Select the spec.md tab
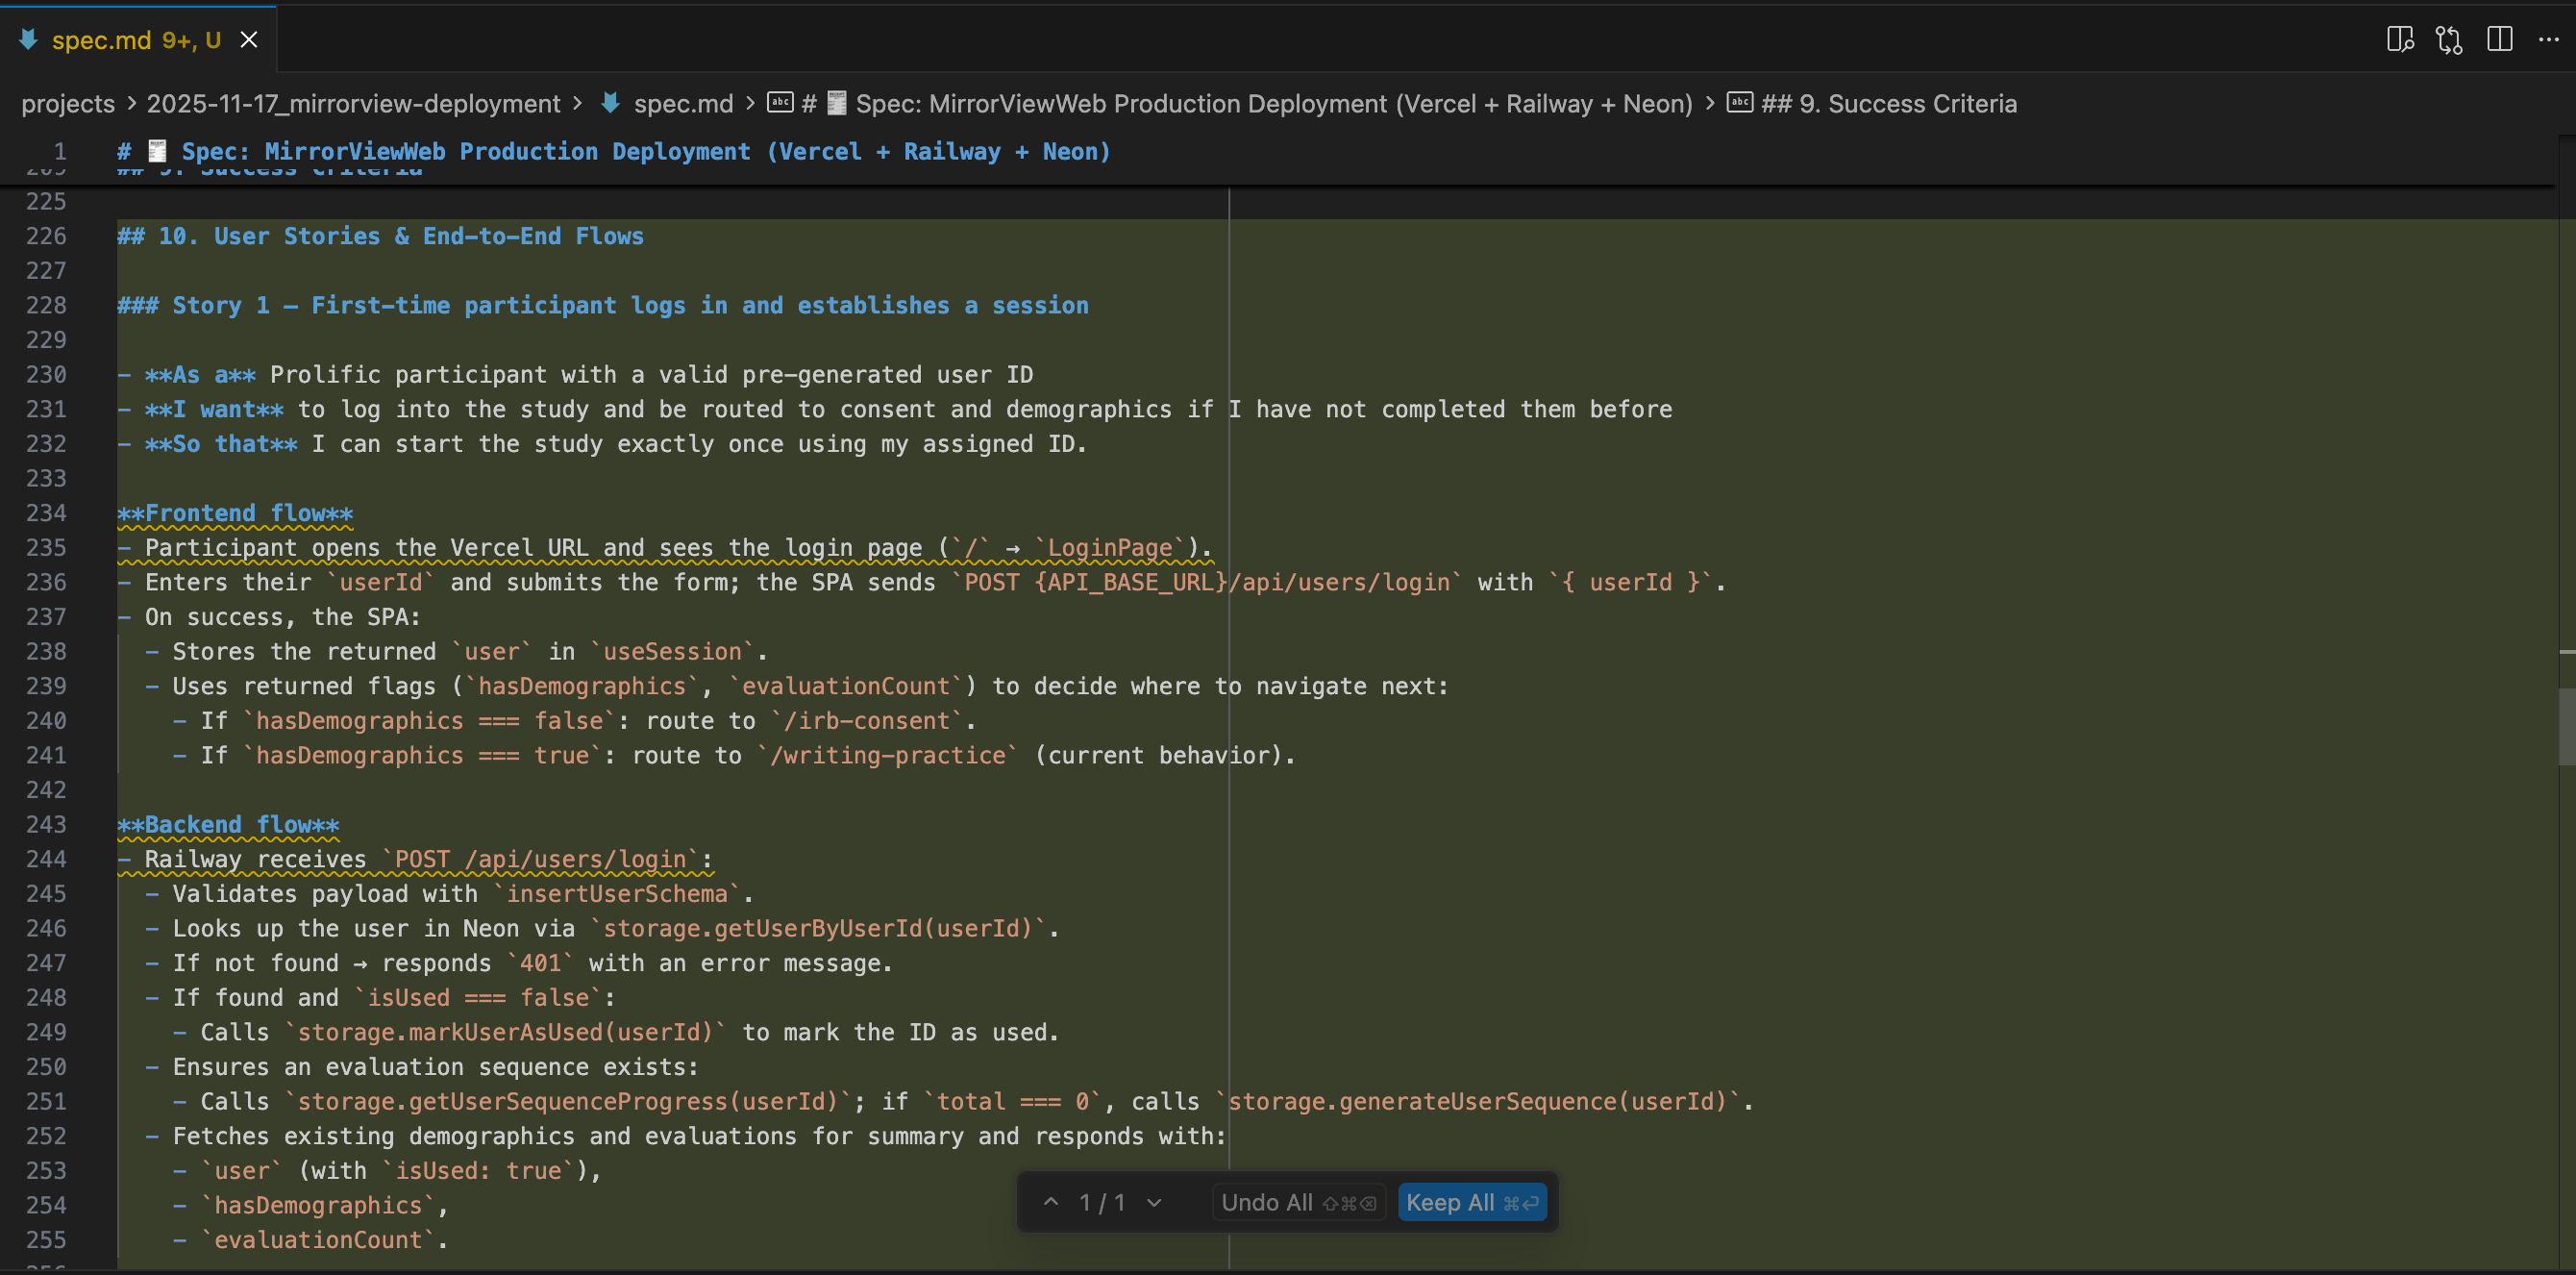 click(x=101, y=40)
